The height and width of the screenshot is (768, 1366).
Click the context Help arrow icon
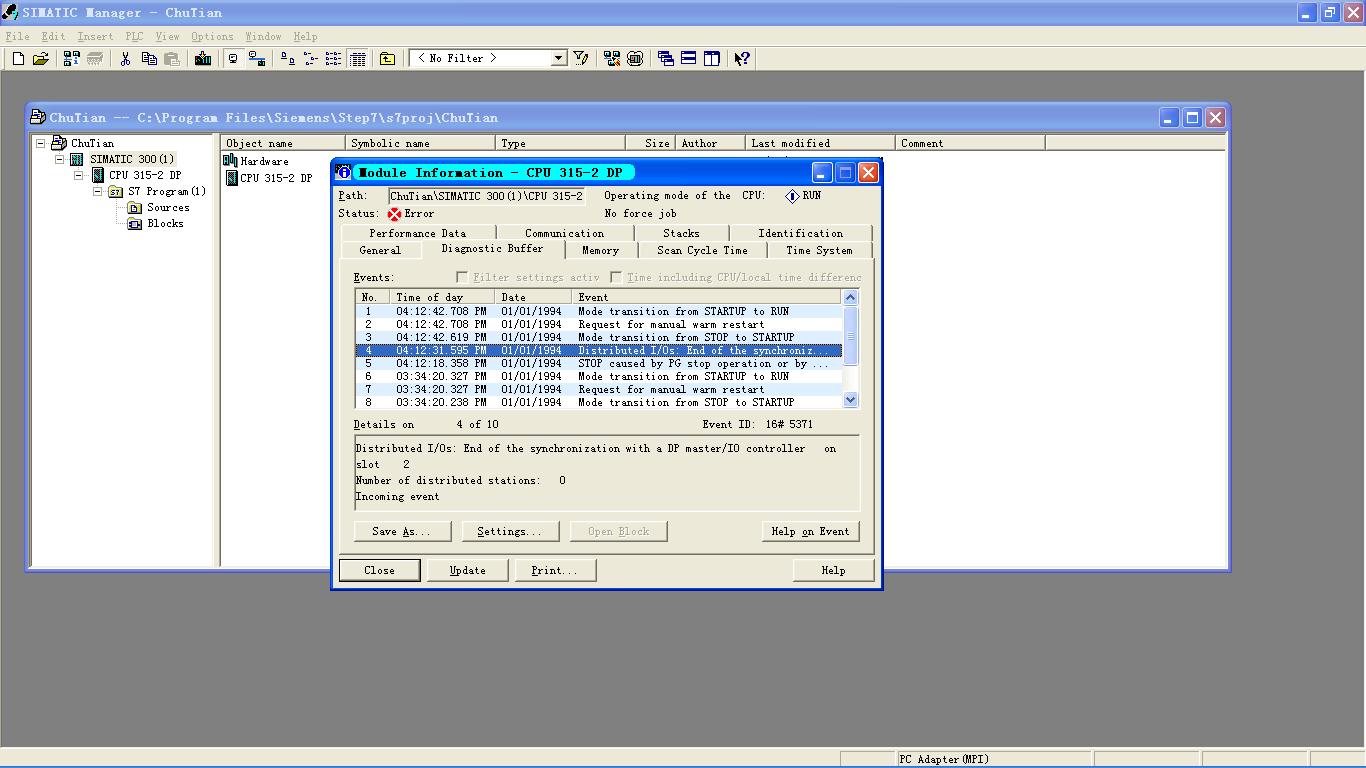click(741, 59)
